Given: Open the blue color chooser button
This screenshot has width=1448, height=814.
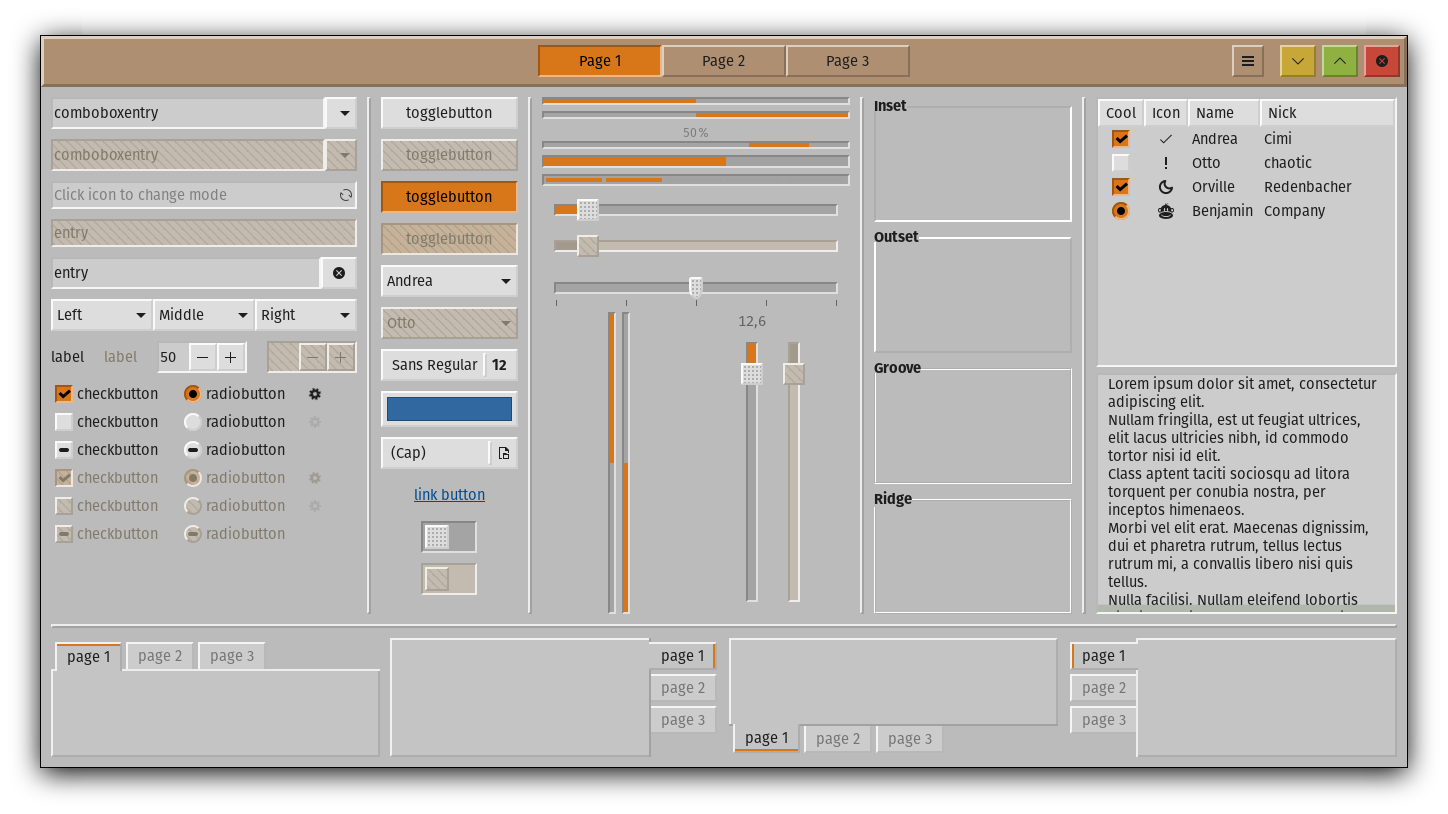Looking at the screenshot, I should click(x=449, y=409).
